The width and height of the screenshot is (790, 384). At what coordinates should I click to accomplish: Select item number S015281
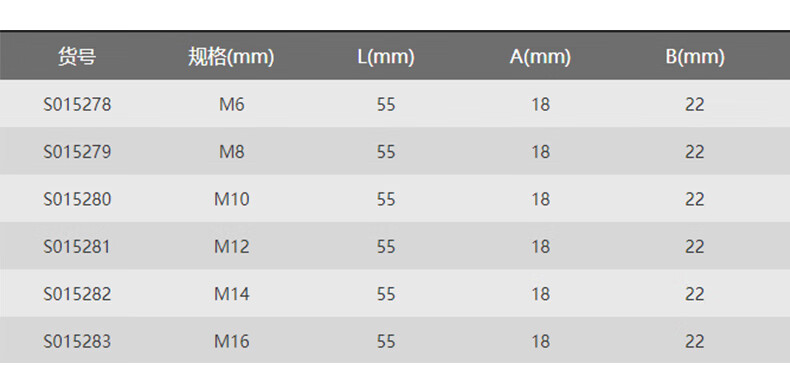(77, 246)
